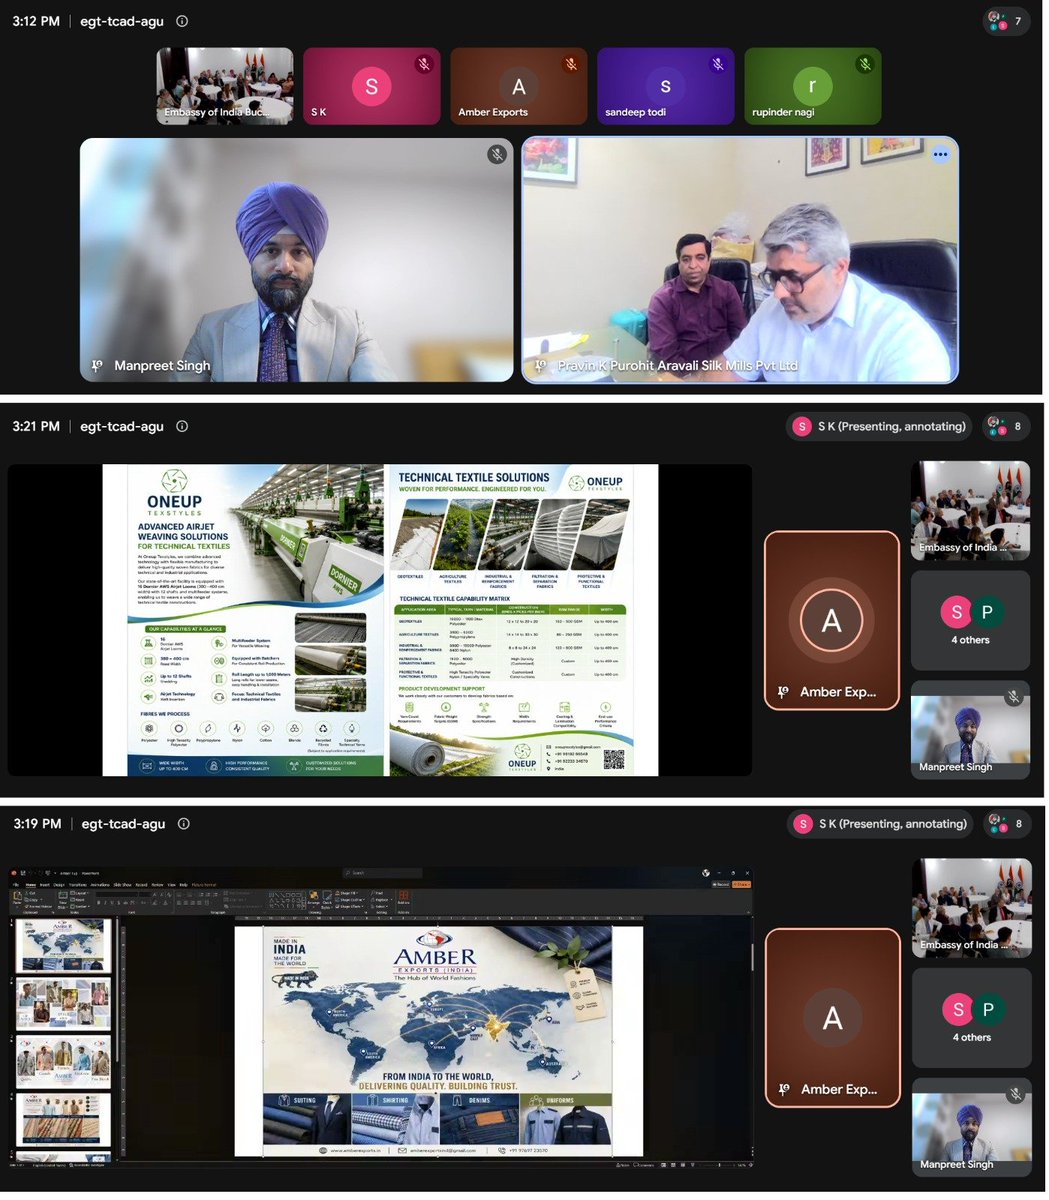The width and height of the screenshot is (1049, 1200).
Task: Click pin icon on Amber Exp tile at 3:19 PM
Action: click(x=784, y=1090)
